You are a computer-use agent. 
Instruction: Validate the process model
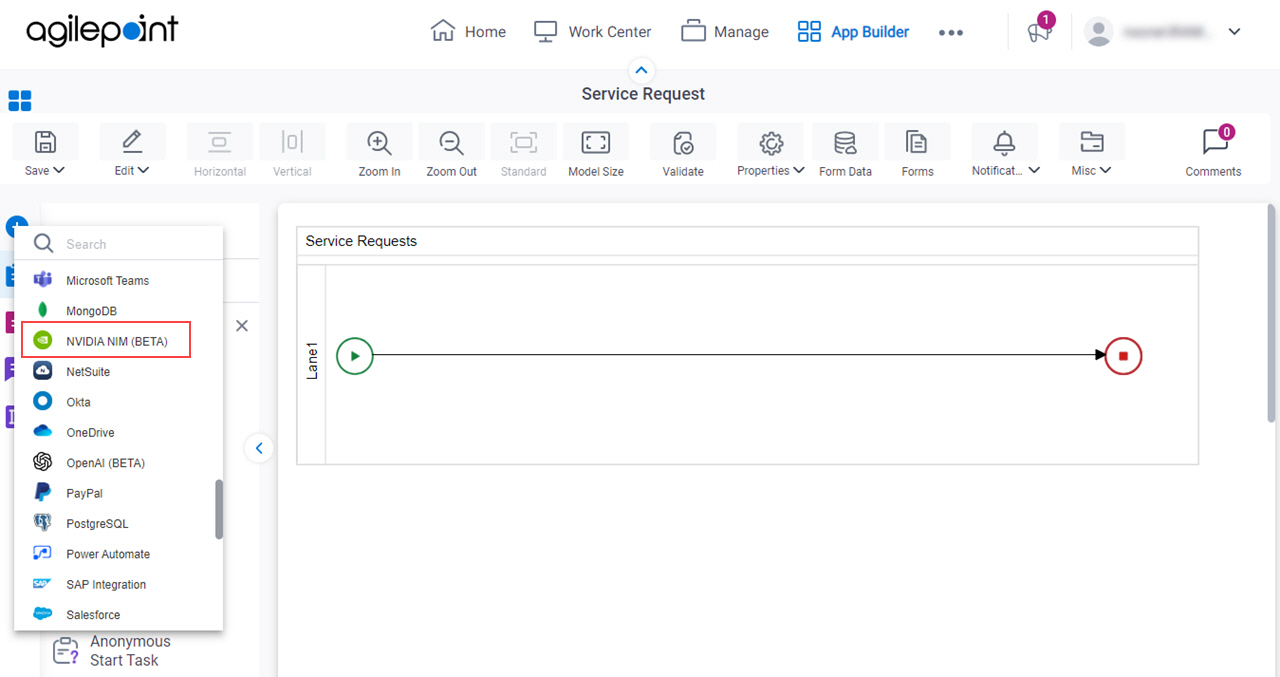tap(683, 142)
